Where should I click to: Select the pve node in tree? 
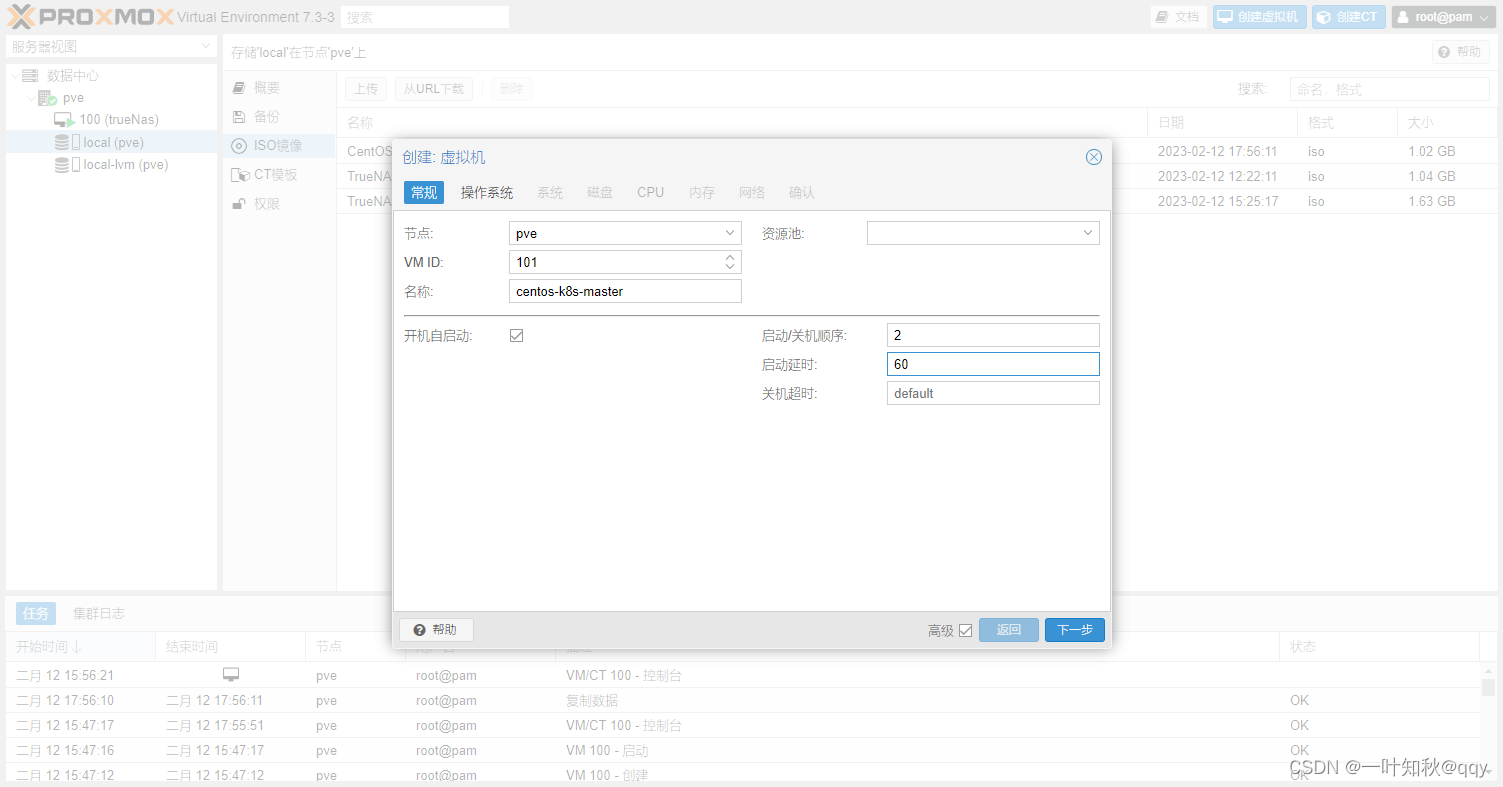pyautogui.click(x=73, y=98)
